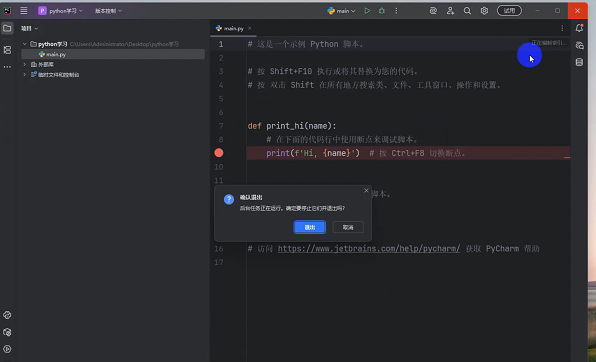596x362 pixels.
Task: Open the Notifications bell icon
Action: pos(579,28)
